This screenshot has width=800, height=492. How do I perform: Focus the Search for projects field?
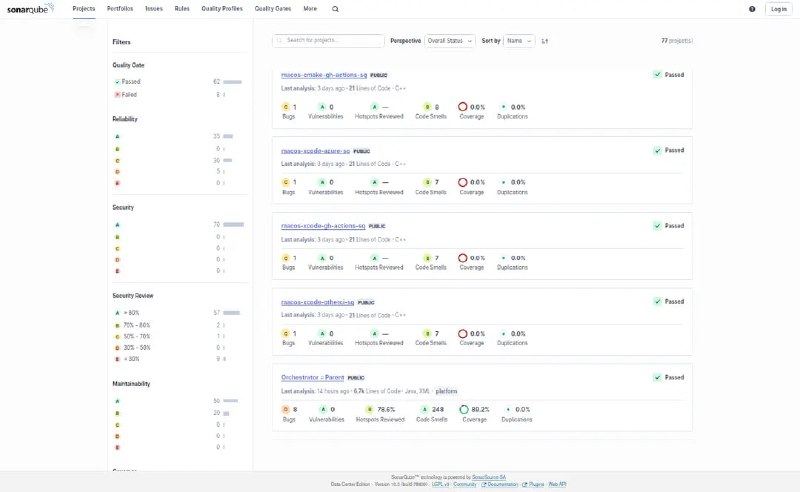click(x=328, y=40)
